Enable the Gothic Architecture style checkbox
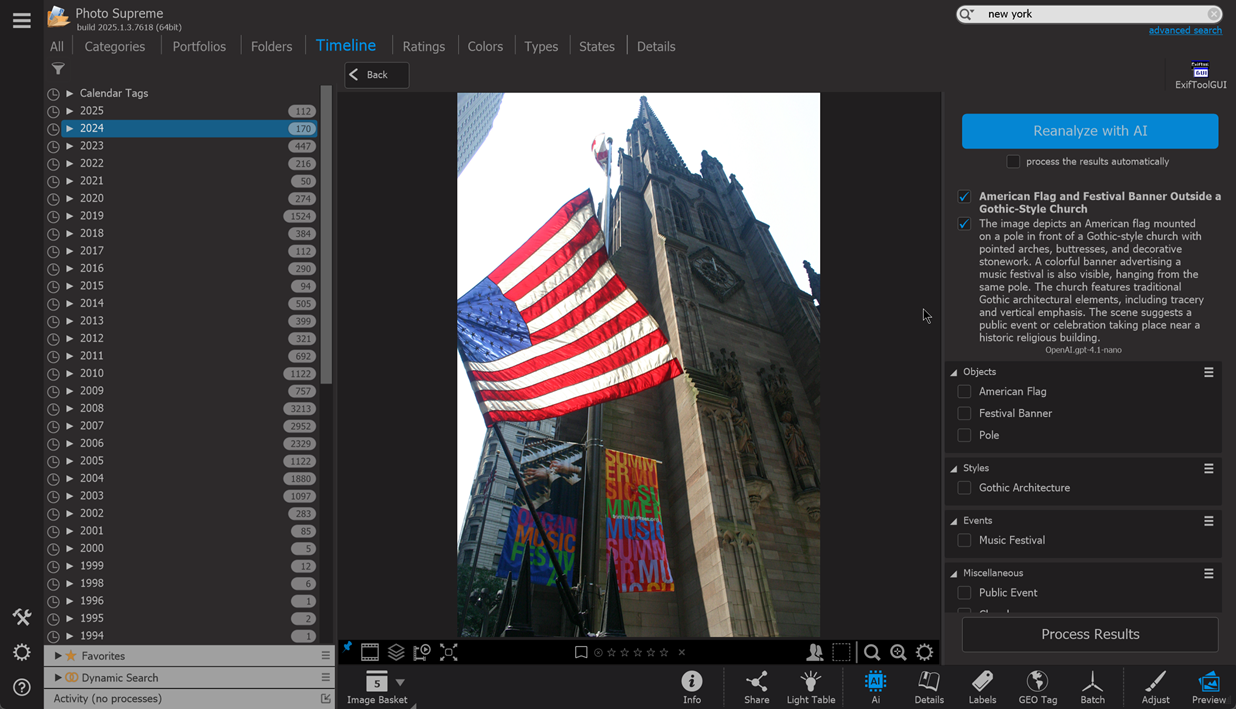The image size is (1236, 709). point(964,488)
